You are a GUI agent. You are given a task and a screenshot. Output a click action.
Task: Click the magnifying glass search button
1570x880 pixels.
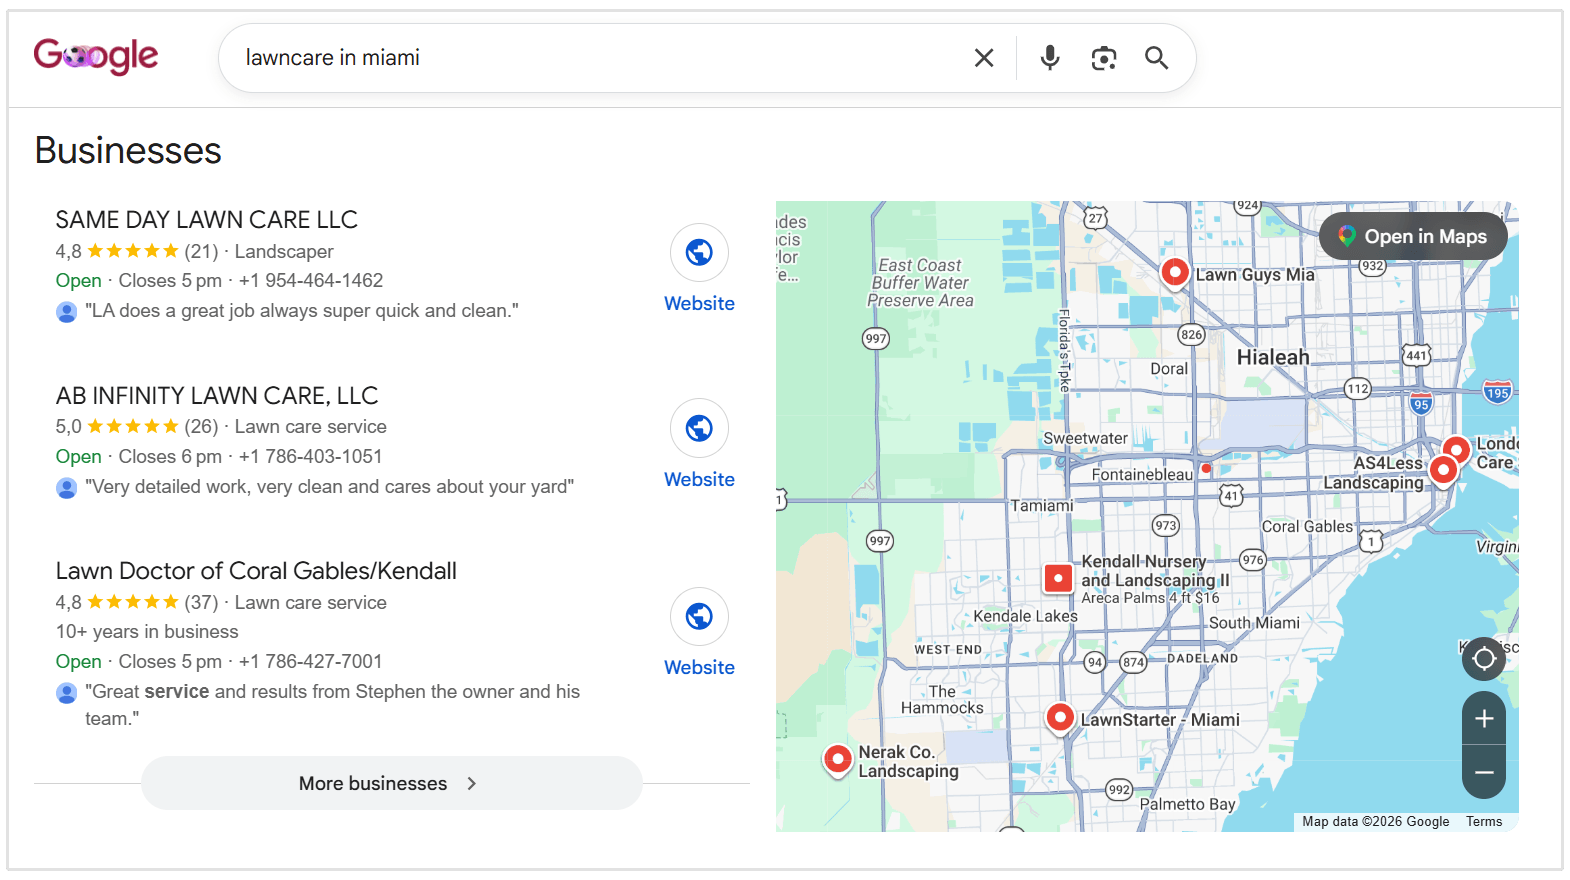click(1157, 58)
